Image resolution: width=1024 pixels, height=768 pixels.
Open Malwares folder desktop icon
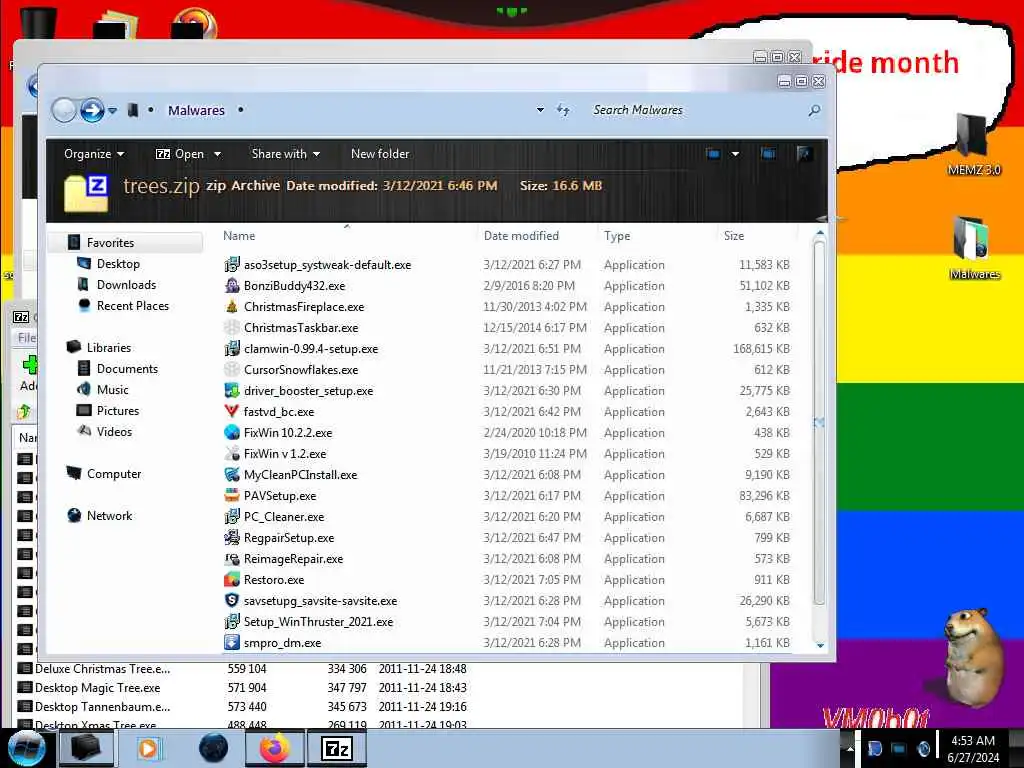point(974,248)
